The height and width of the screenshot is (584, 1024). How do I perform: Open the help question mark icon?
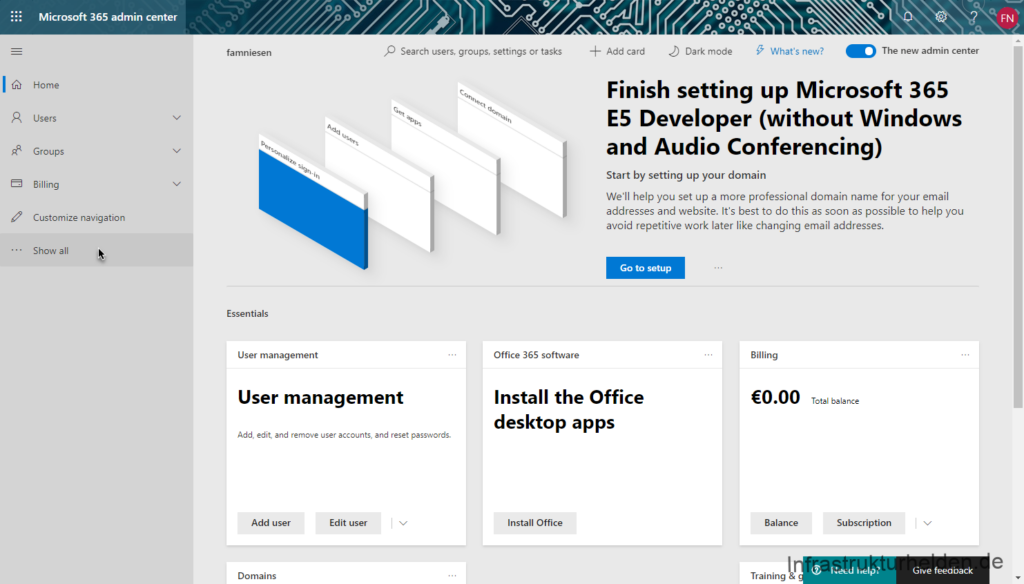pyautogui.click(x=973, y=17)
